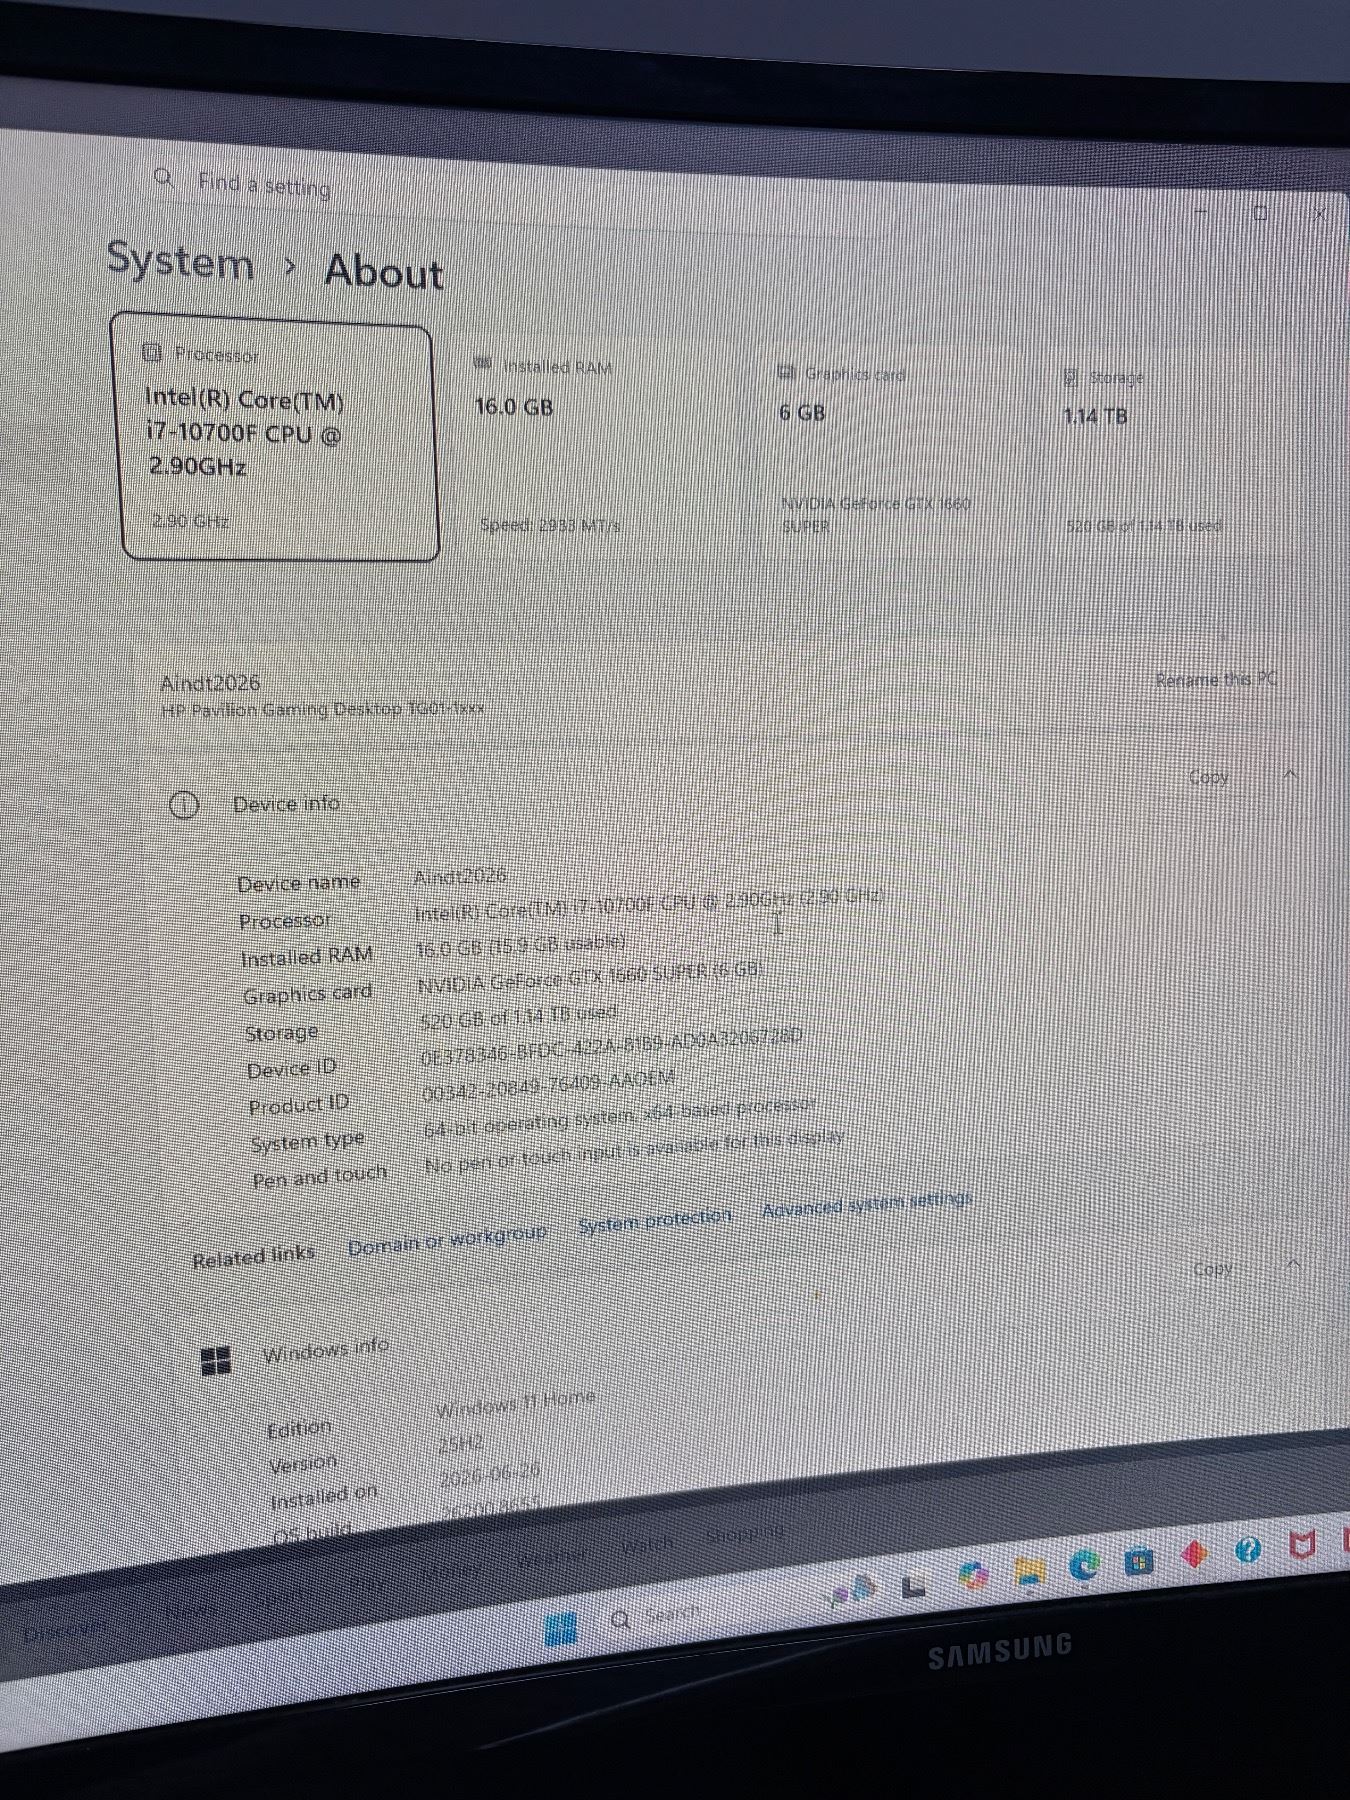Image resolution: width=1350 pixels, height=1800 pixels.
Task: Go back to System in the breadcrumb
Action: [181, 262]
